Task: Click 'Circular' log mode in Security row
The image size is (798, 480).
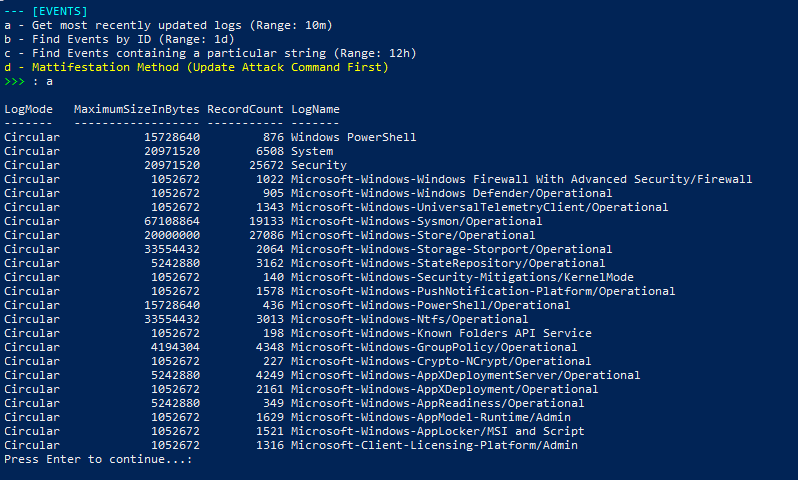Action: click(x=32, y=165)
